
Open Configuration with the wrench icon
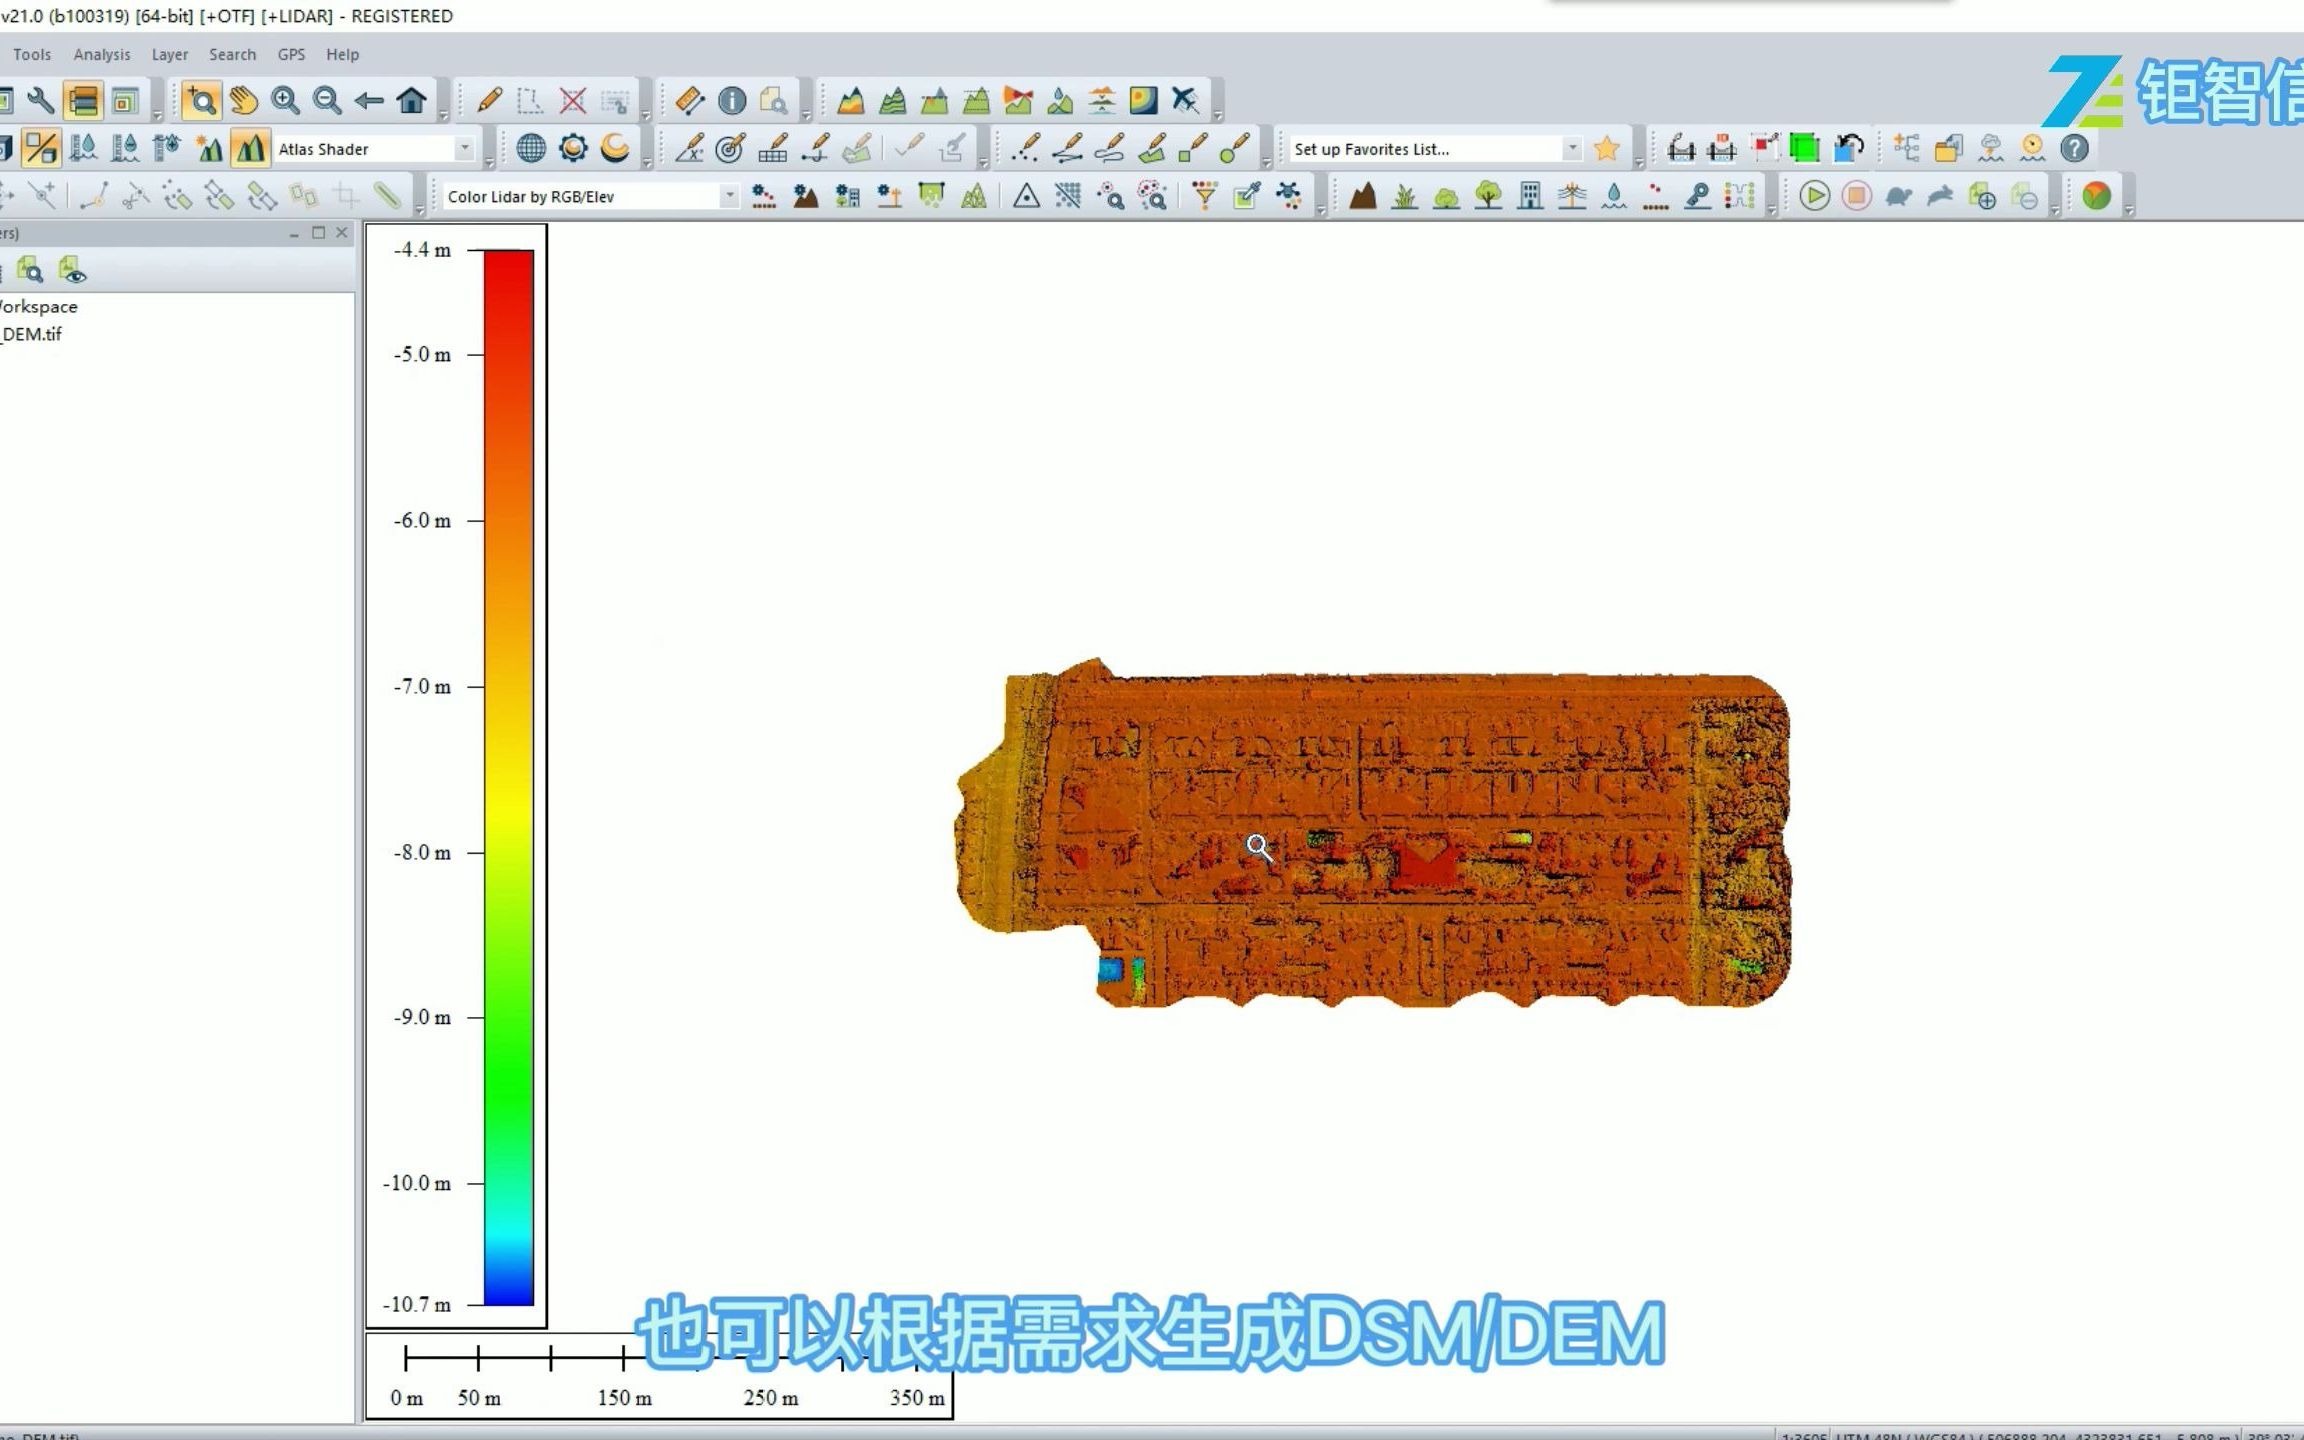point(41,100)
